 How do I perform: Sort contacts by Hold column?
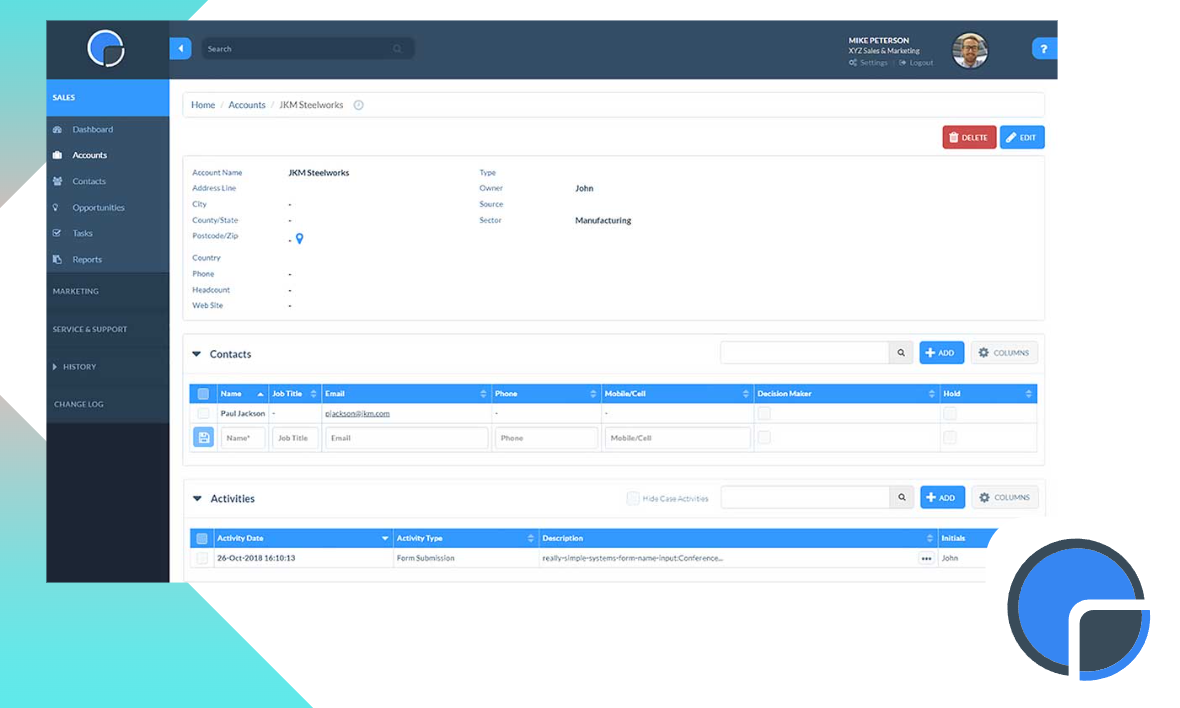(988, 394)
